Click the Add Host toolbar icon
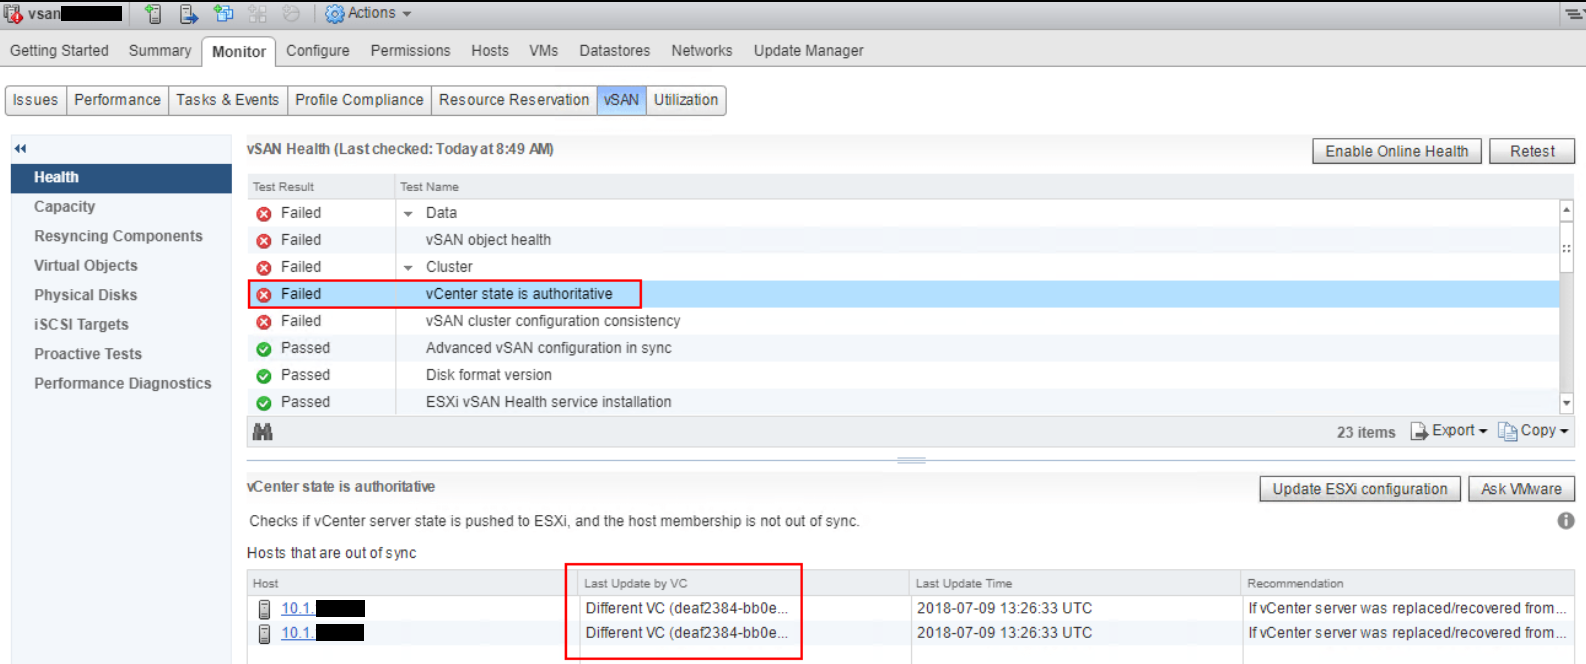The image size is (1586, 664). [x=153, y=14]
